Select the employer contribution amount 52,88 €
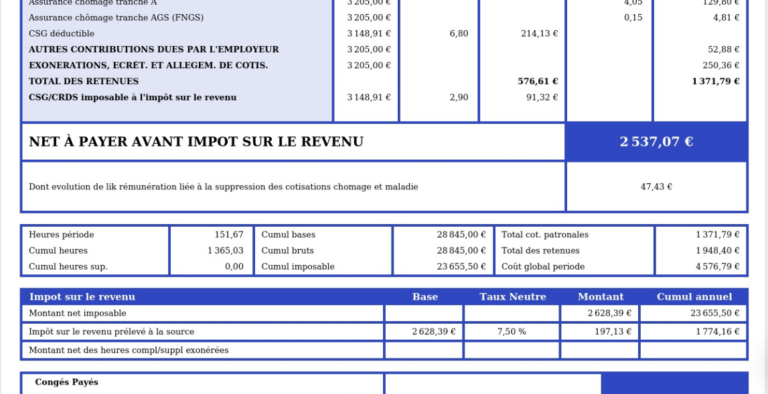Screen dimensions: 768x394 [723, 49]
